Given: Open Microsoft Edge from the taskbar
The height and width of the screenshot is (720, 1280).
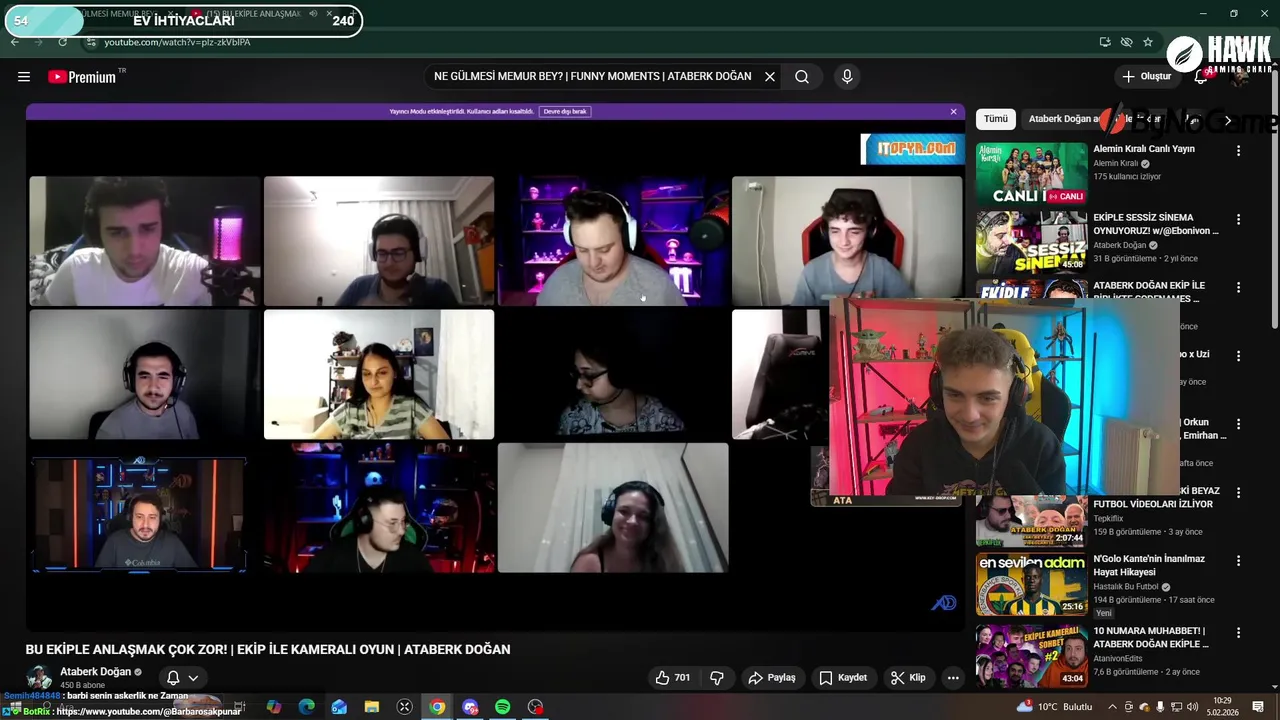Looking at the screenshot, I should point(306,707).
